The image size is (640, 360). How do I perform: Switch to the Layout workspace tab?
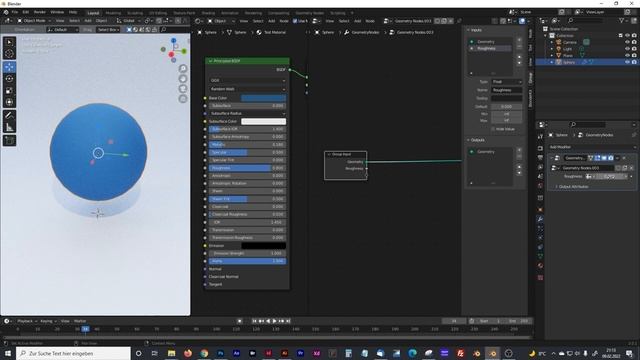(93, 13)
